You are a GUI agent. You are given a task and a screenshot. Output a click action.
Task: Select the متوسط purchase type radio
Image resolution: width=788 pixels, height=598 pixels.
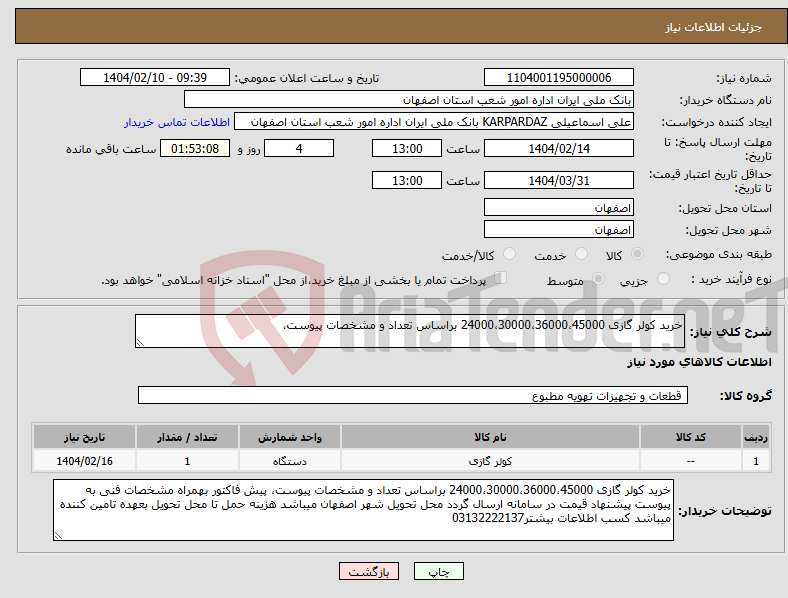(x=598, y=278)
